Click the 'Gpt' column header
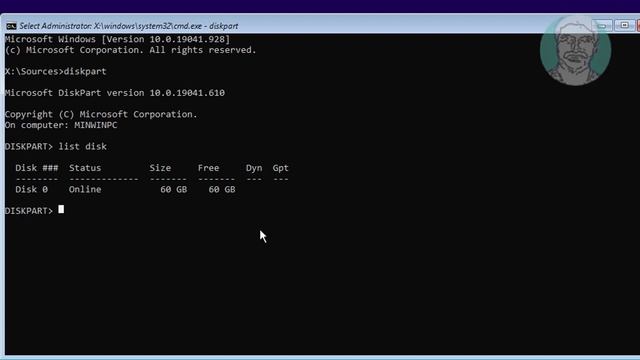This screenshot has height=360, width=640. (x=280, y=168)
